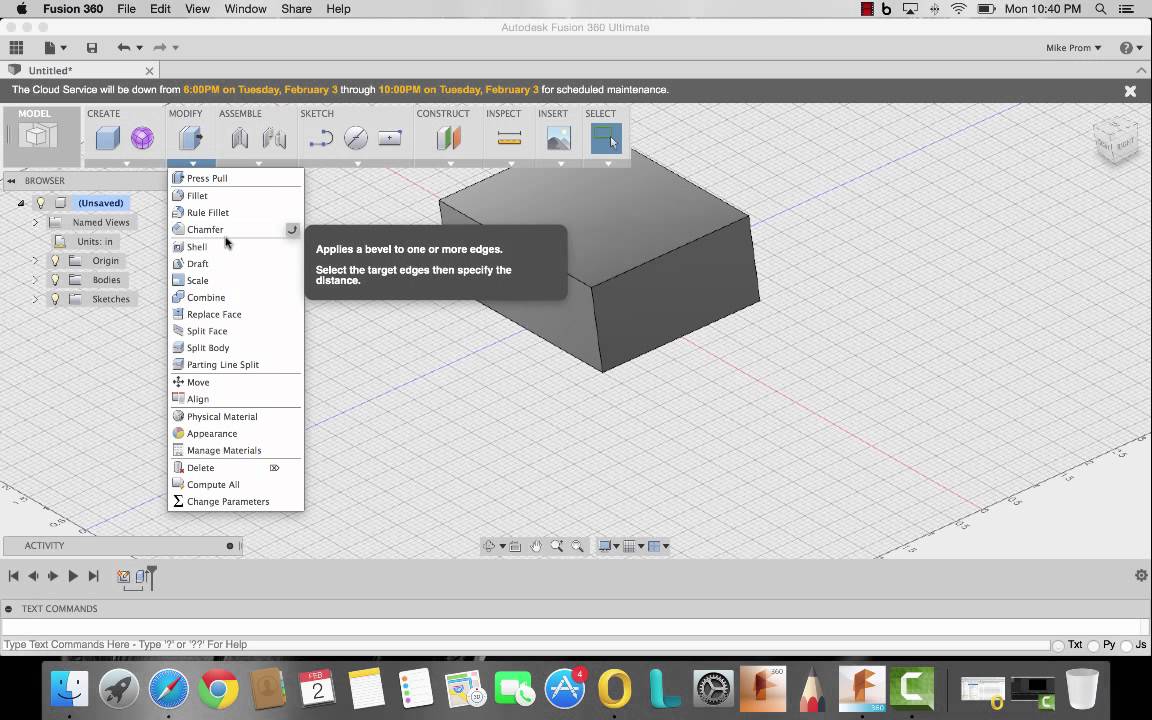This screenshot has height=720, width=1152.
Task: Click the timeline end position marker
Action: pos(152,577)
